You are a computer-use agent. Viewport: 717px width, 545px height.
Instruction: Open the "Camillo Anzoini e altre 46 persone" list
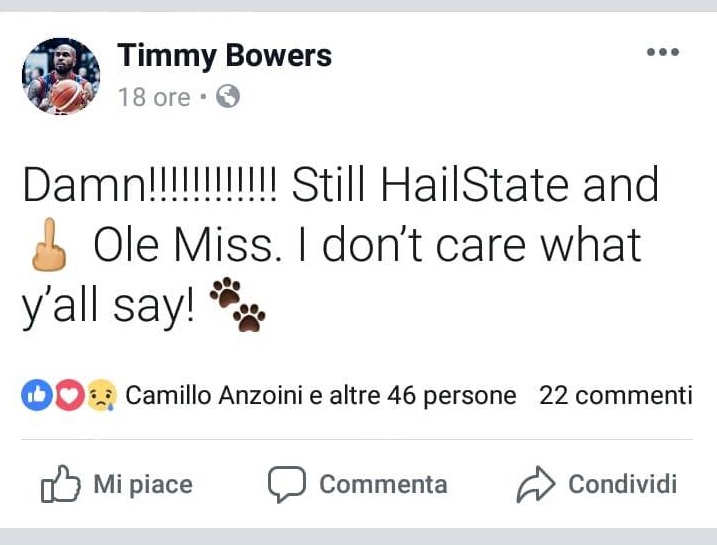pyautogui.click(x=320, y=396)
